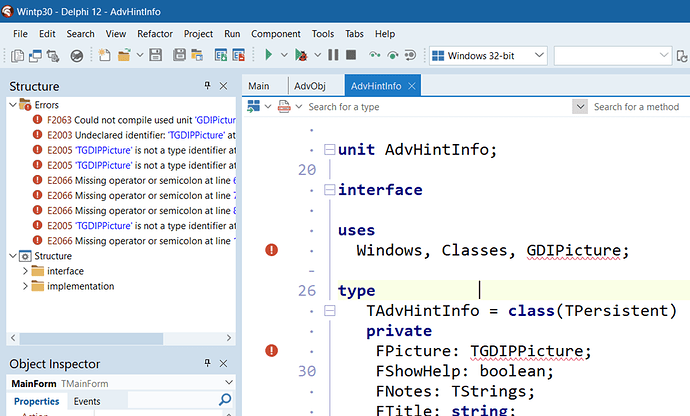Switch to Properties tab in Object Inspector
690x416 pixels.
coord(37,401)
